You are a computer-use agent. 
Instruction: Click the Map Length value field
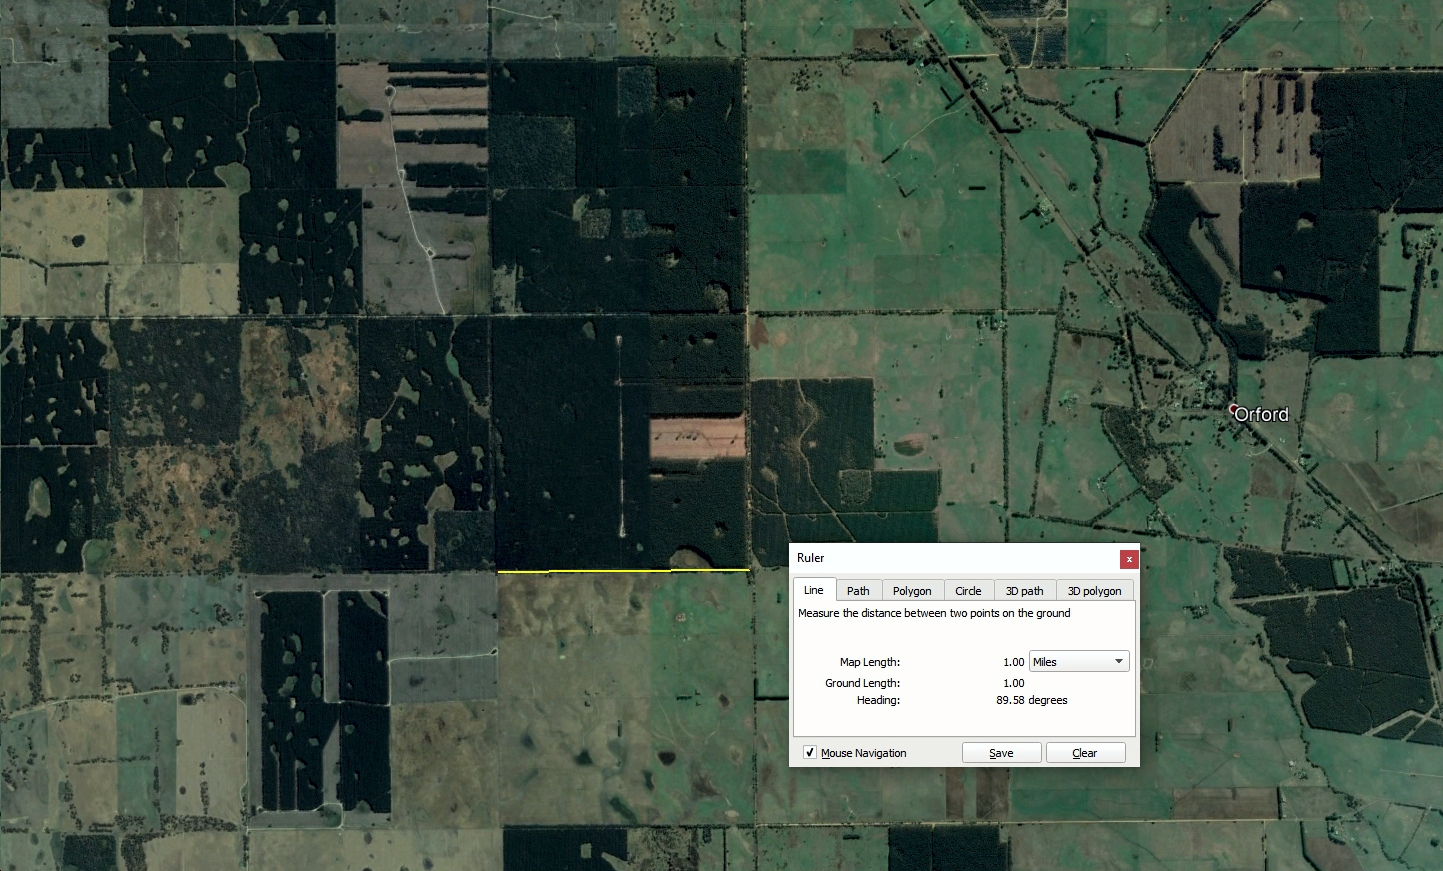coord(1013,662)
